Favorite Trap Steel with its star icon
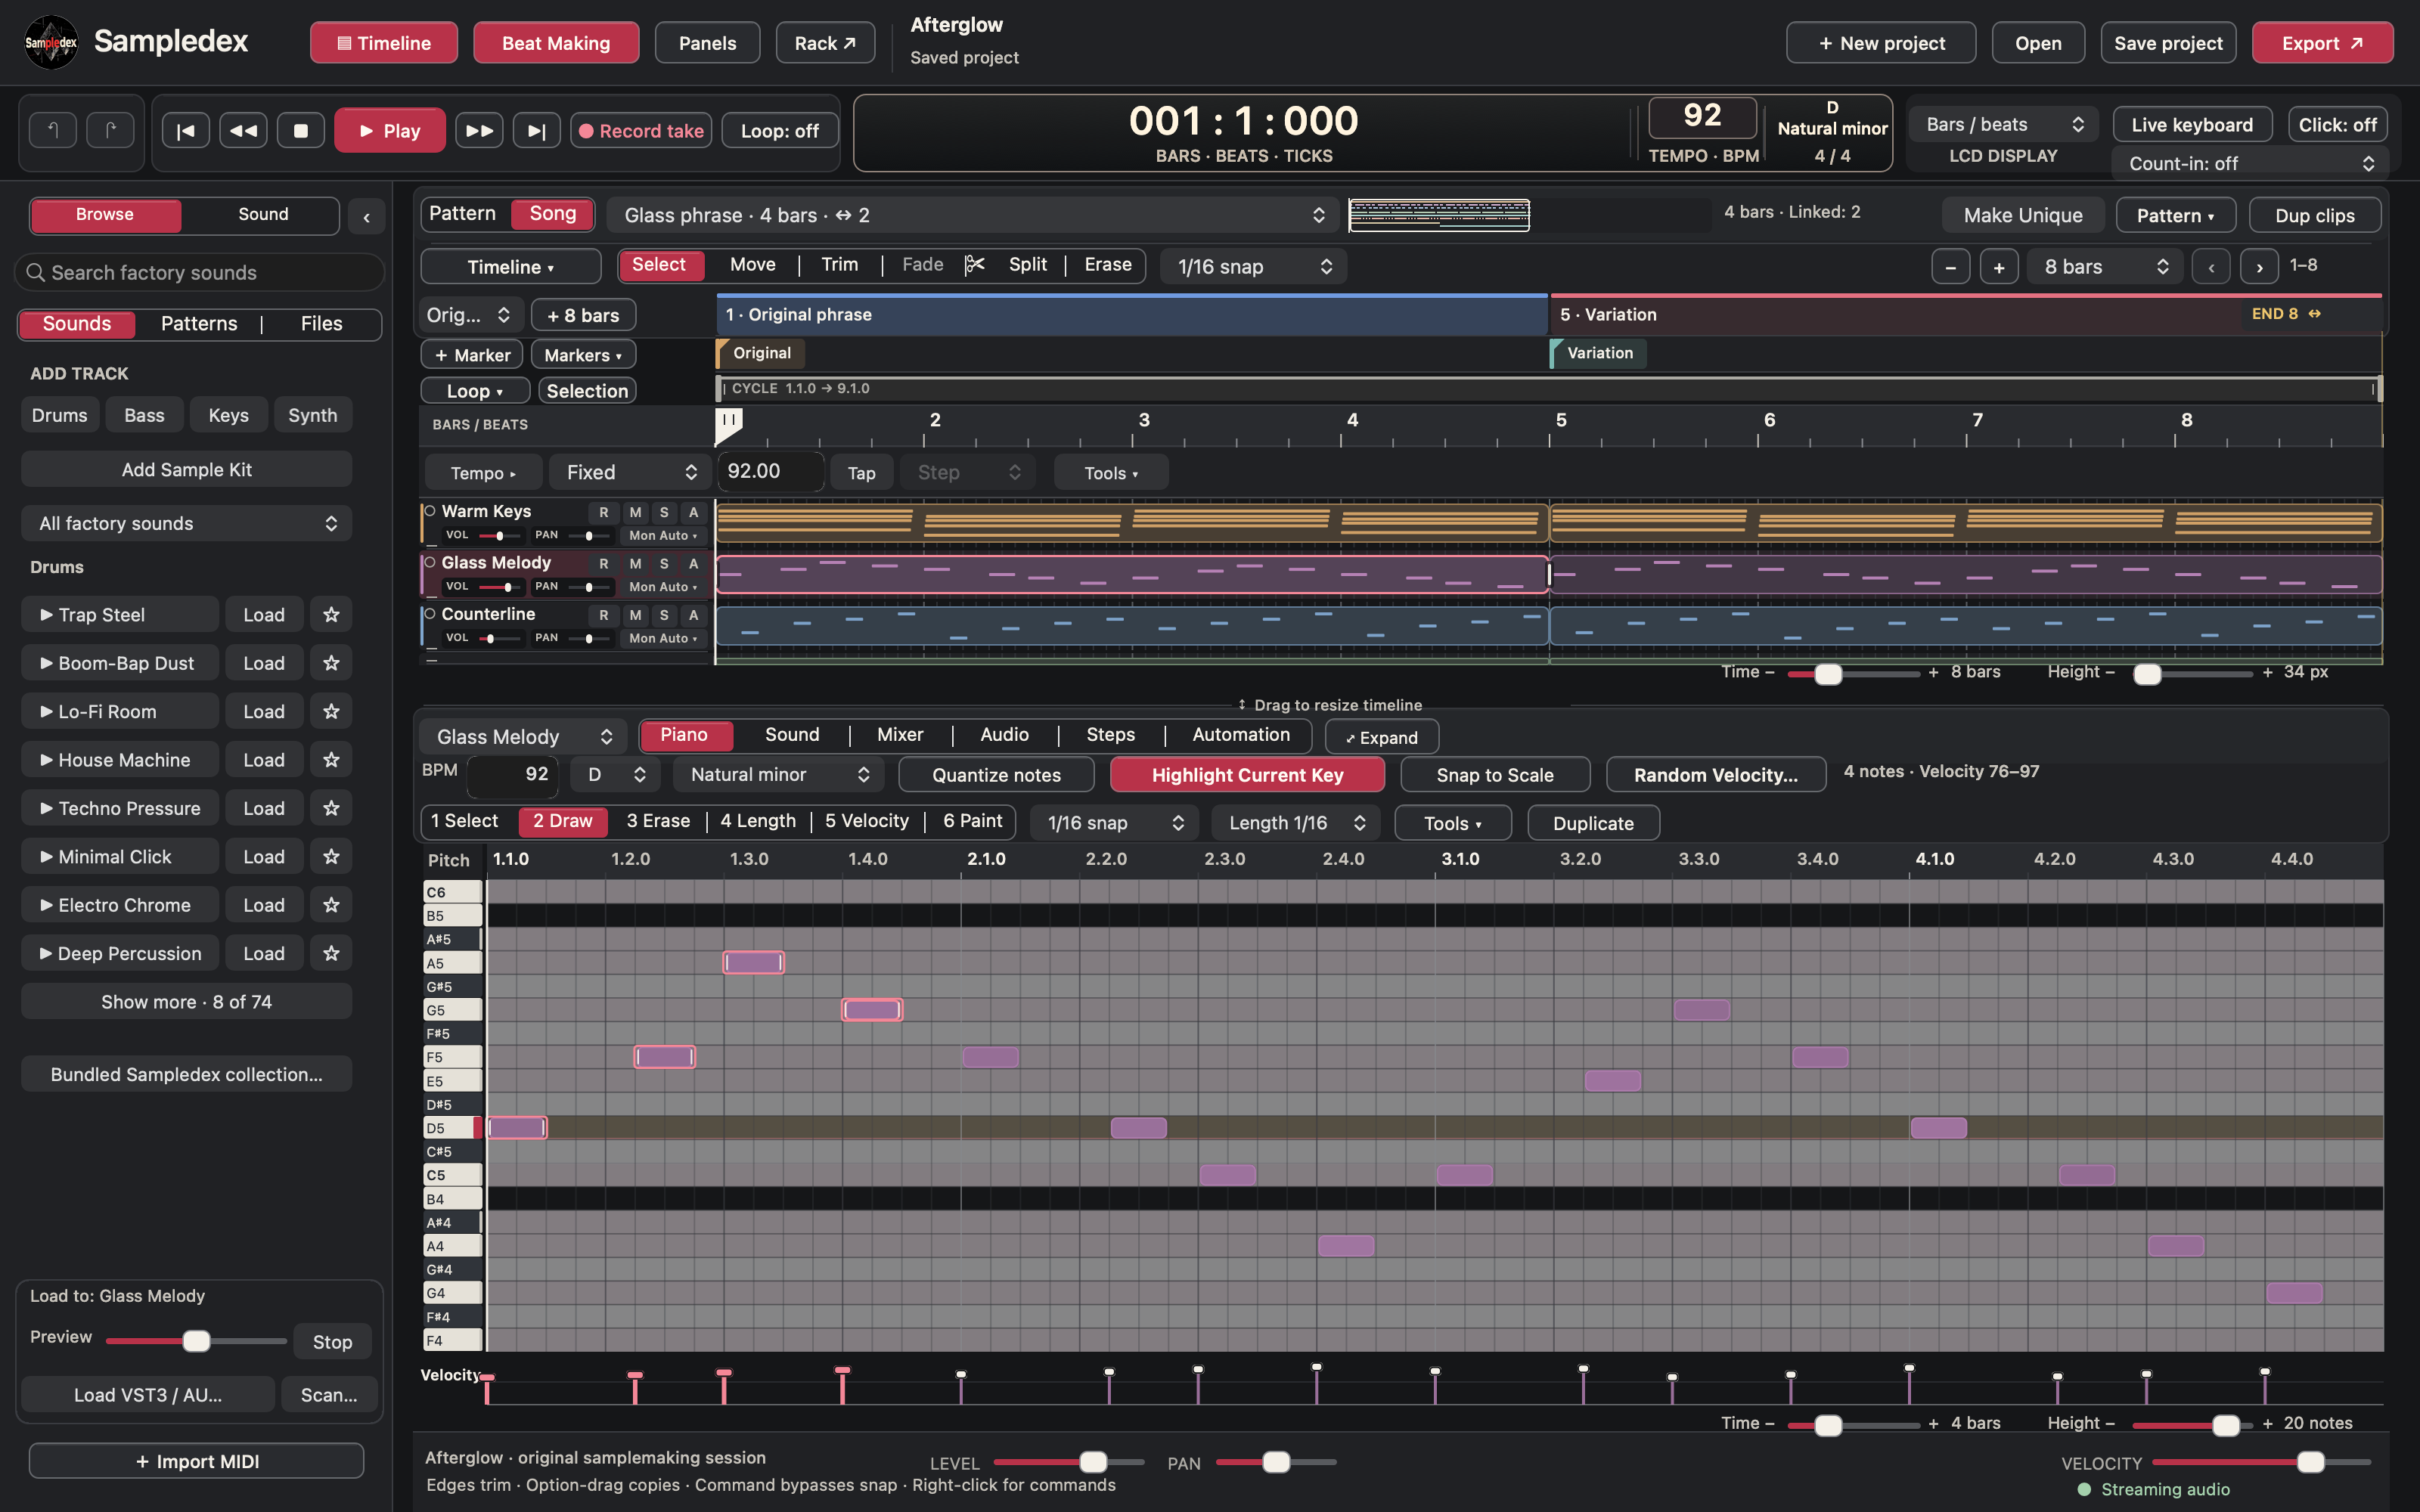Viewport: 2420px width, 1512px height. click(331, 614)
